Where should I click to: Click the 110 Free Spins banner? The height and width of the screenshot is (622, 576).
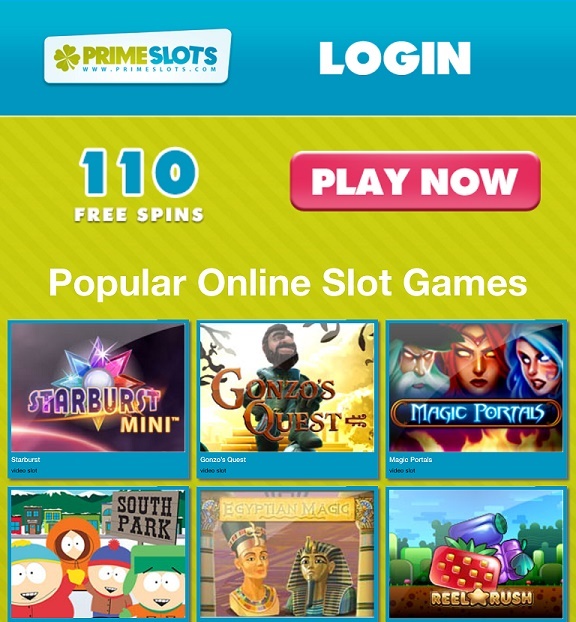click(x=138, y=184)
